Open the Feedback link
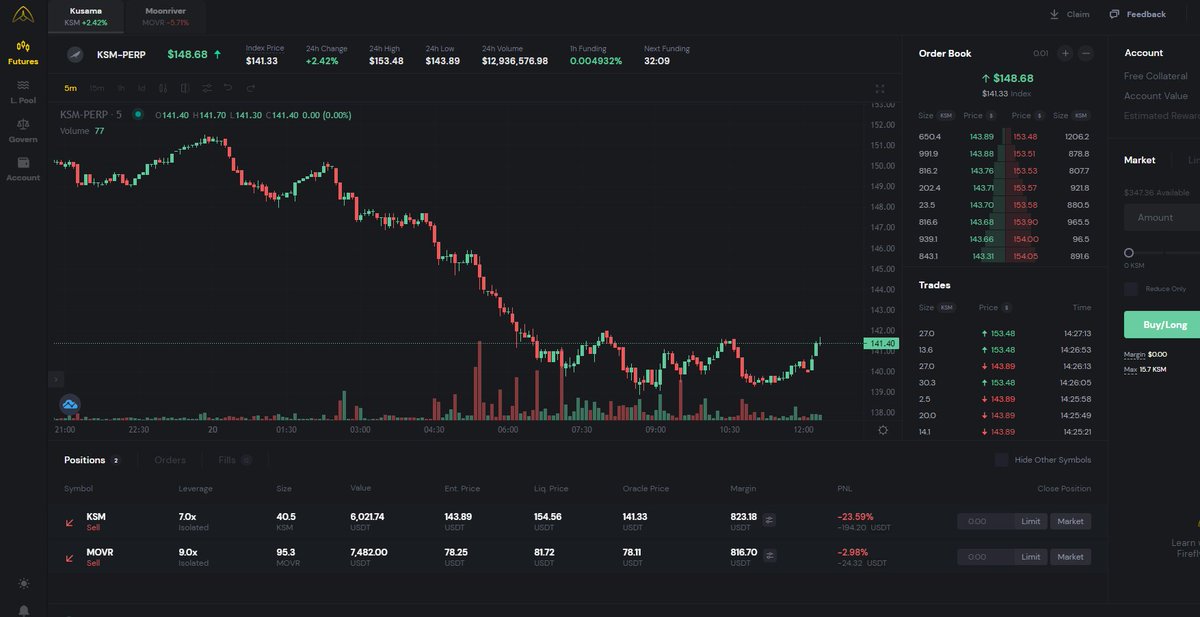This screenshot has height=617, width=1200. (1137, 14)
